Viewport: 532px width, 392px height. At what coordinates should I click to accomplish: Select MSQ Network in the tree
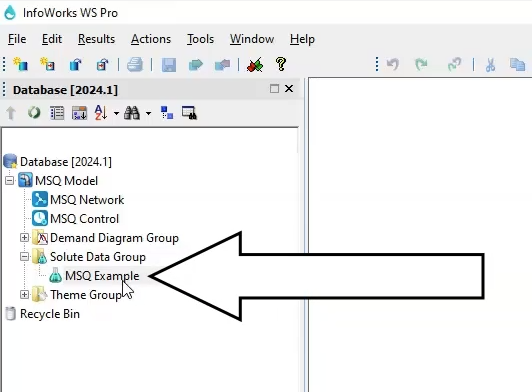click(x=87, y=200)
